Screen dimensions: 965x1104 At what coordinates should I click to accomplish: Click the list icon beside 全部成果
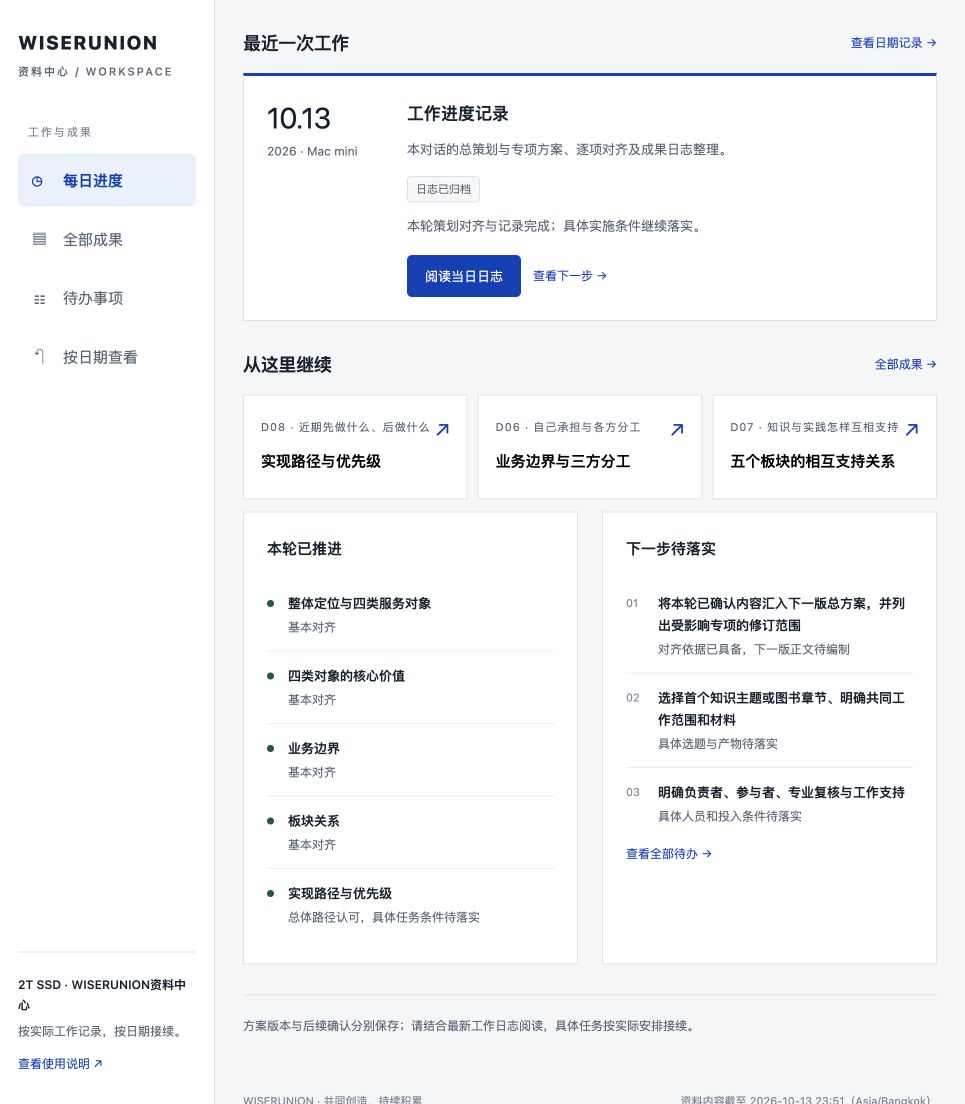39,239
